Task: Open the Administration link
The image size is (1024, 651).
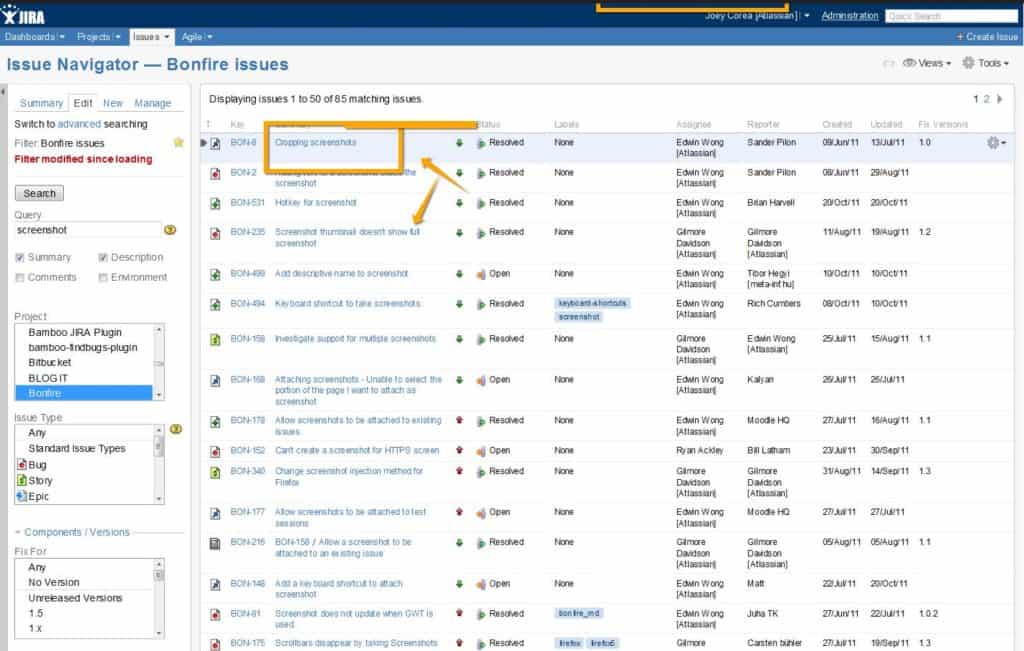Action: [850, 16]
